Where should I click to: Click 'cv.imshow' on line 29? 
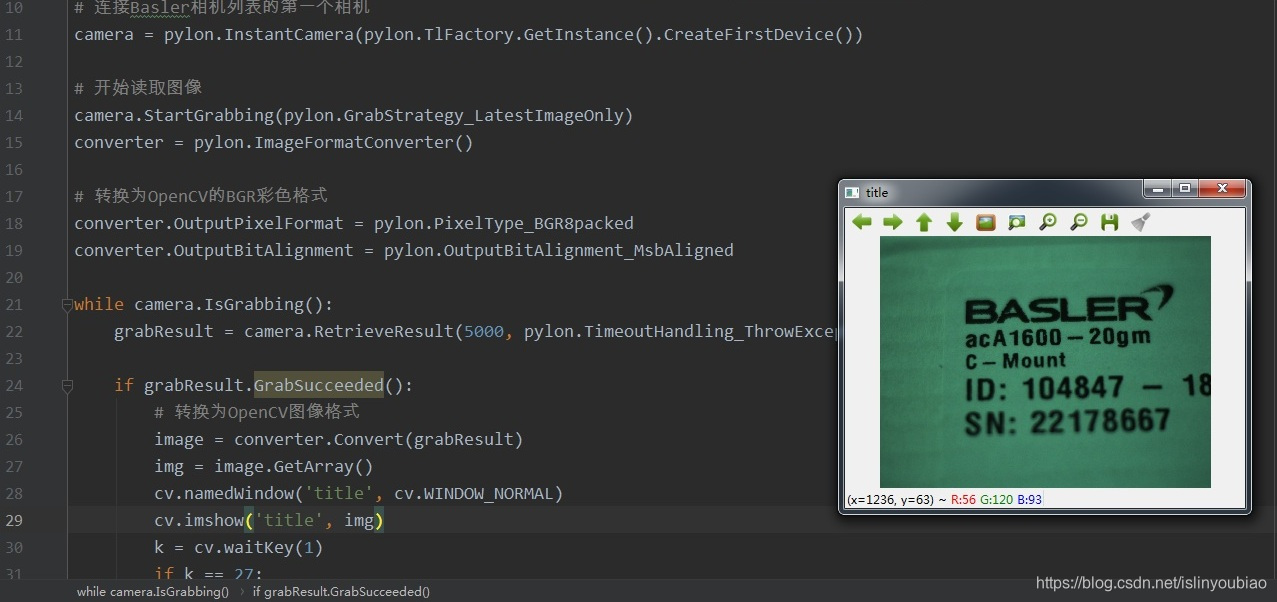(x=199, y=520)
